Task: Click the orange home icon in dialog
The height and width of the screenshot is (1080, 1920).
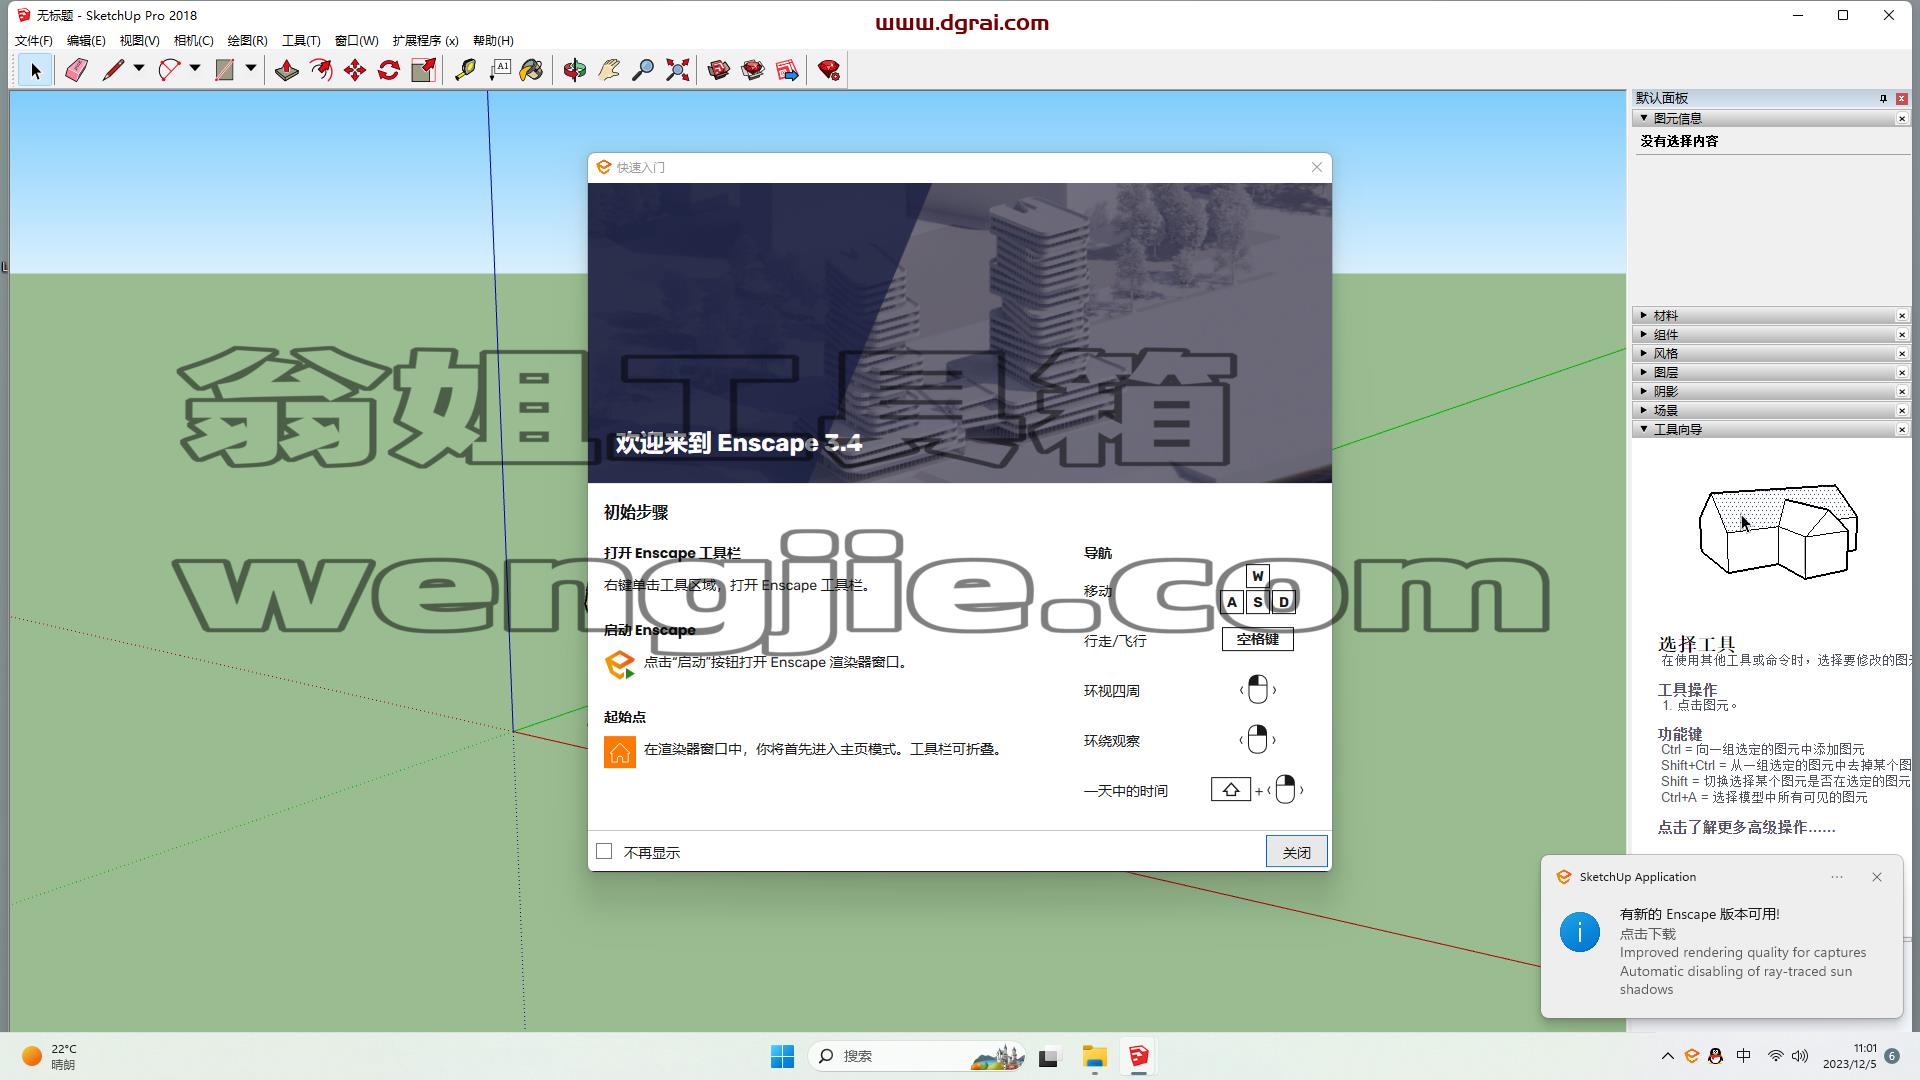Action: coord(619,752)
